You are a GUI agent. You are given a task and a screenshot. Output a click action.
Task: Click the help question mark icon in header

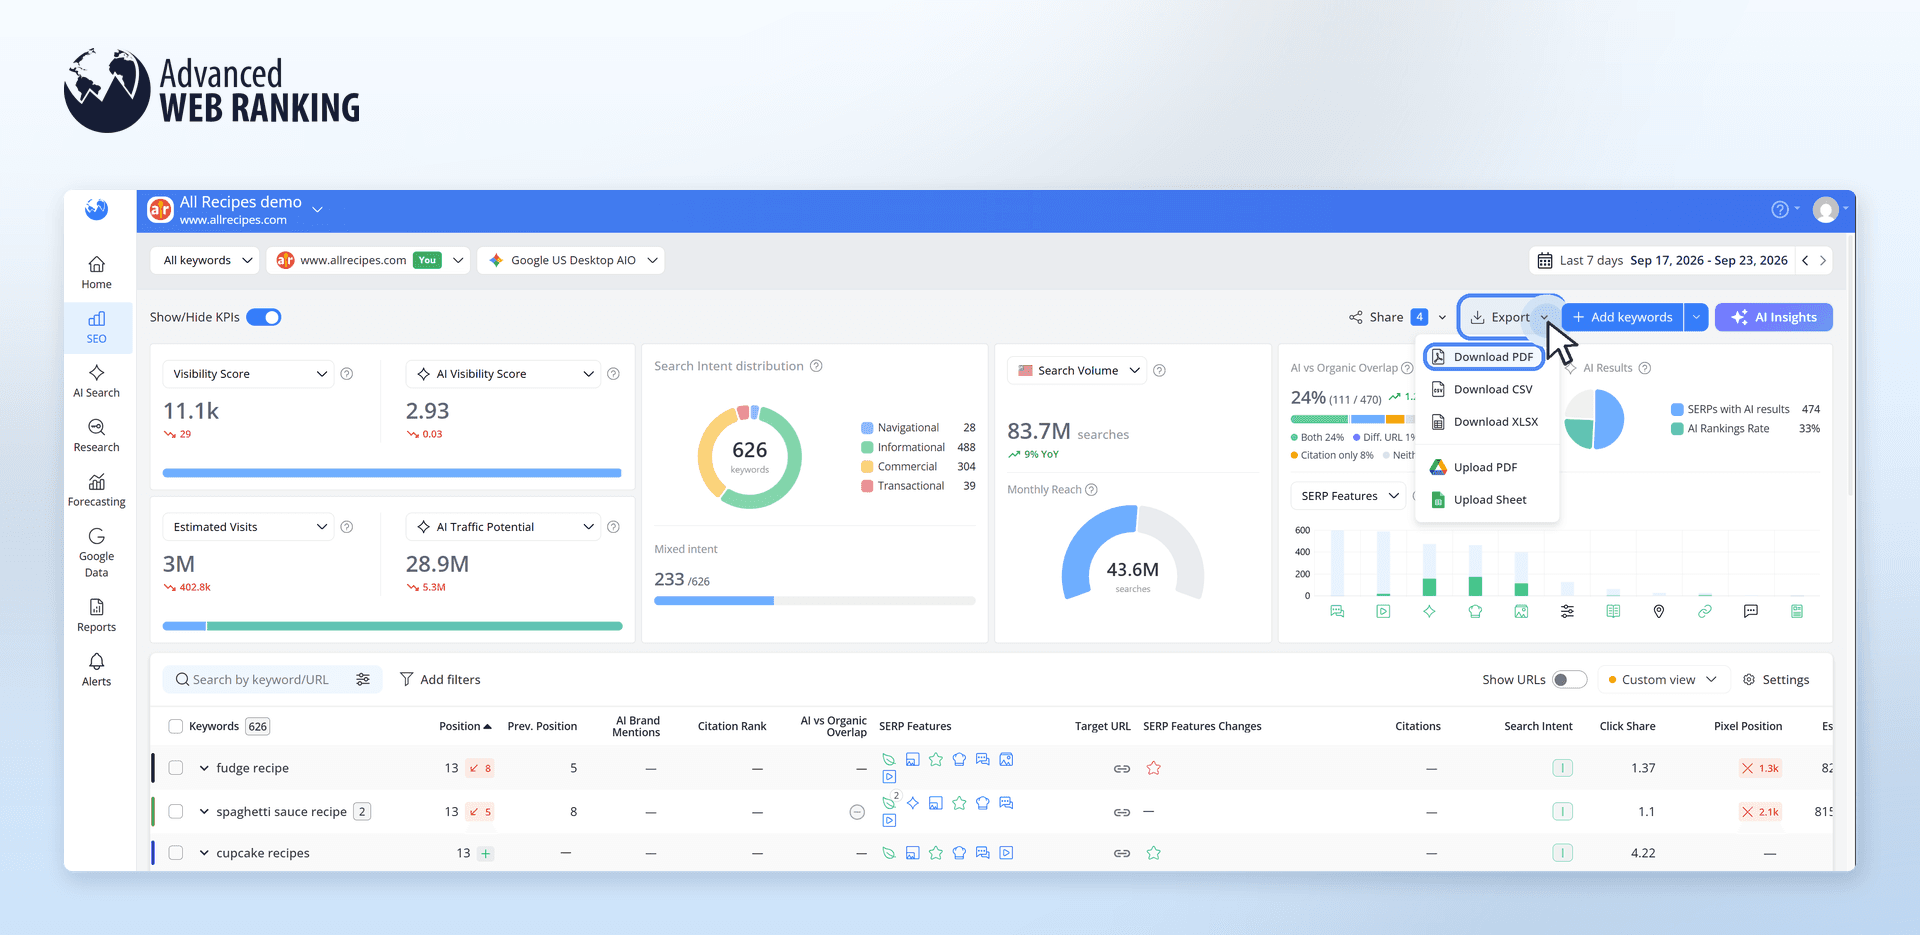tap(1780, 209)
